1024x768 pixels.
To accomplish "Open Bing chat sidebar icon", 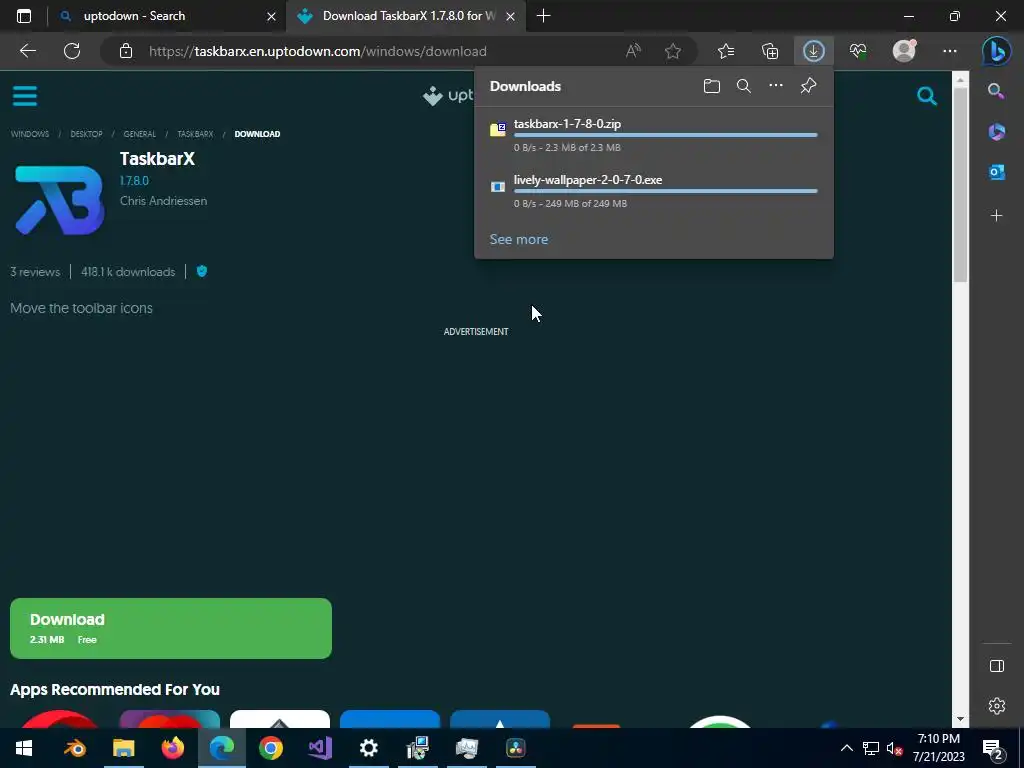I will click(x=997, y=51).
